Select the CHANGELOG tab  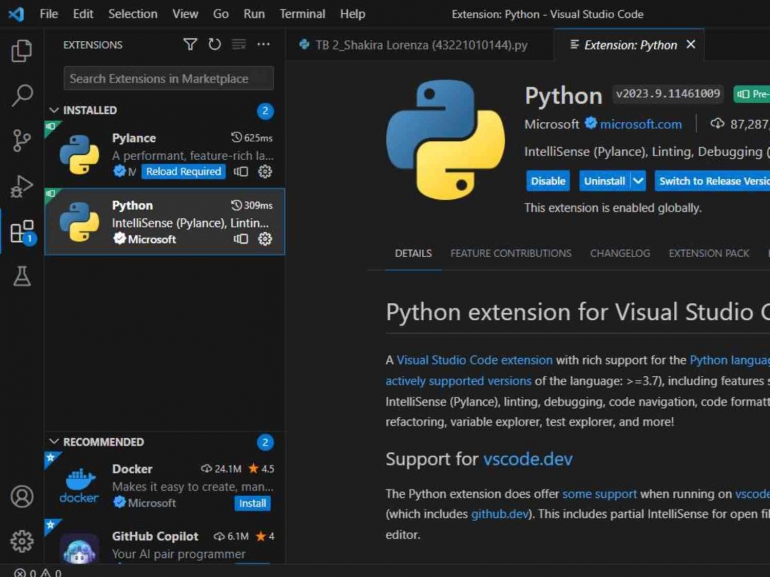(x=620, y=253)
